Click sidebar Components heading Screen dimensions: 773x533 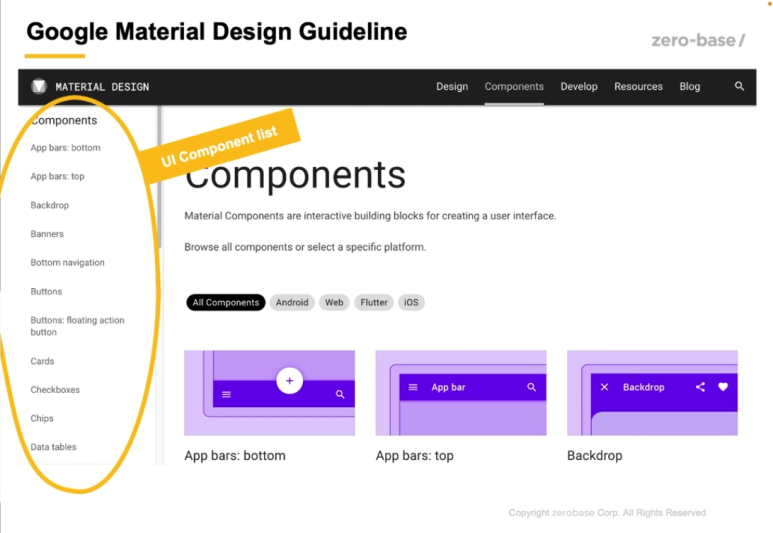(64, 120)
